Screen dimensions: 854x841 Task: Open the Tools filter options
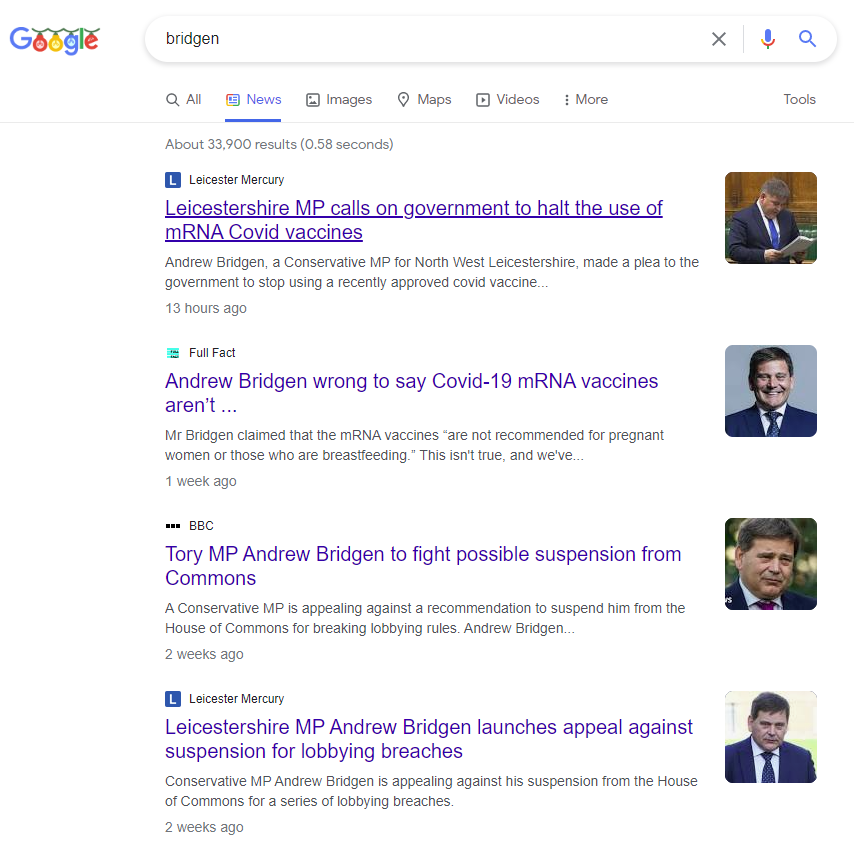[799, 100]
